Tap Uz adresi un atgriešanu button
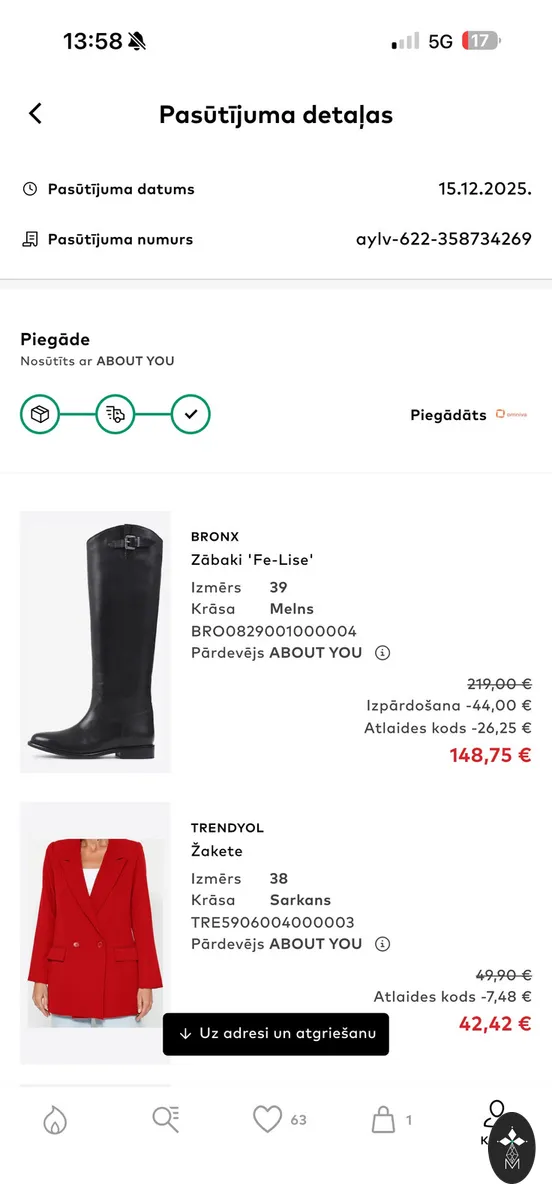552x1200 pixels. coord(276,1034)
